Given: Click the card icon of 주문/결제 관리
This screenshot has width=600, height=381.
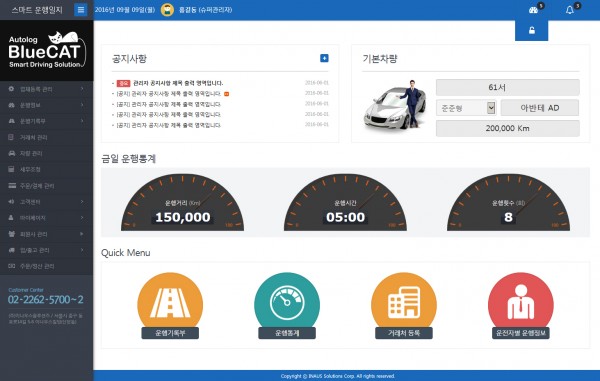Looking at the screenshot, I should click(12, 186).
